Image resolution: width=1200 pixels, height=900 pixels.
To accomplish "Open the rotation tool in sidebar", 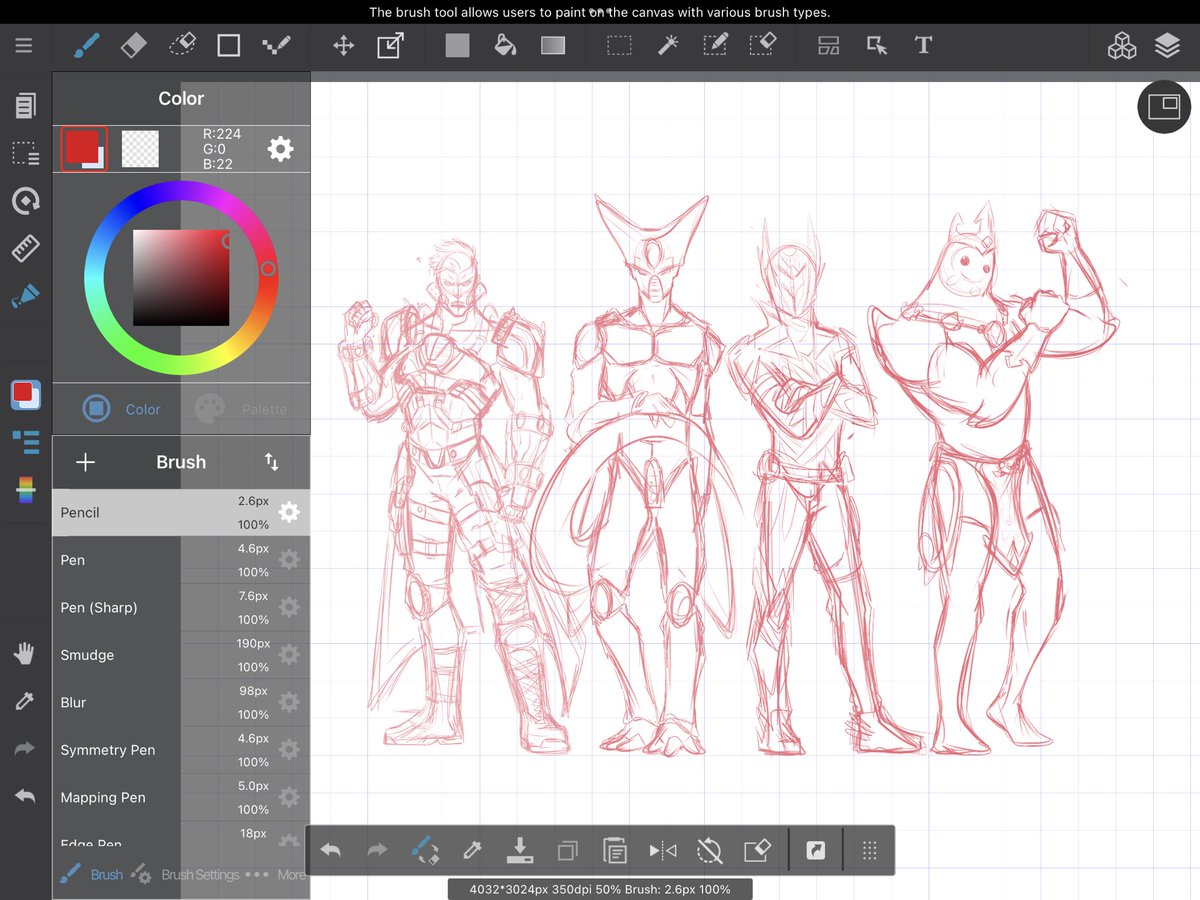I will (x=25, y=201).
